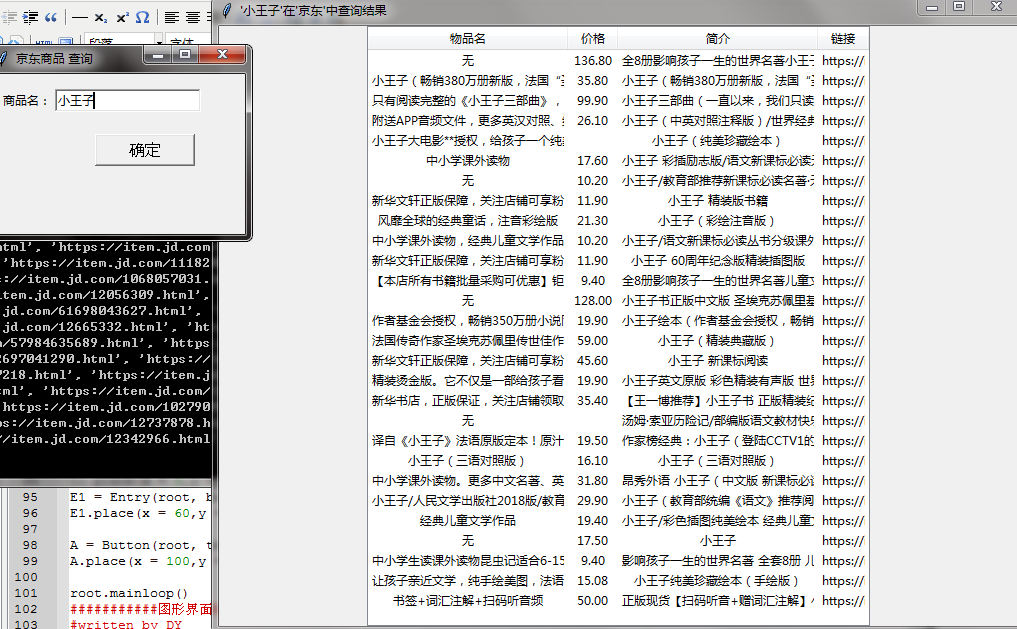
Task: Select the price cell 17.60
Action: point(593,160)
